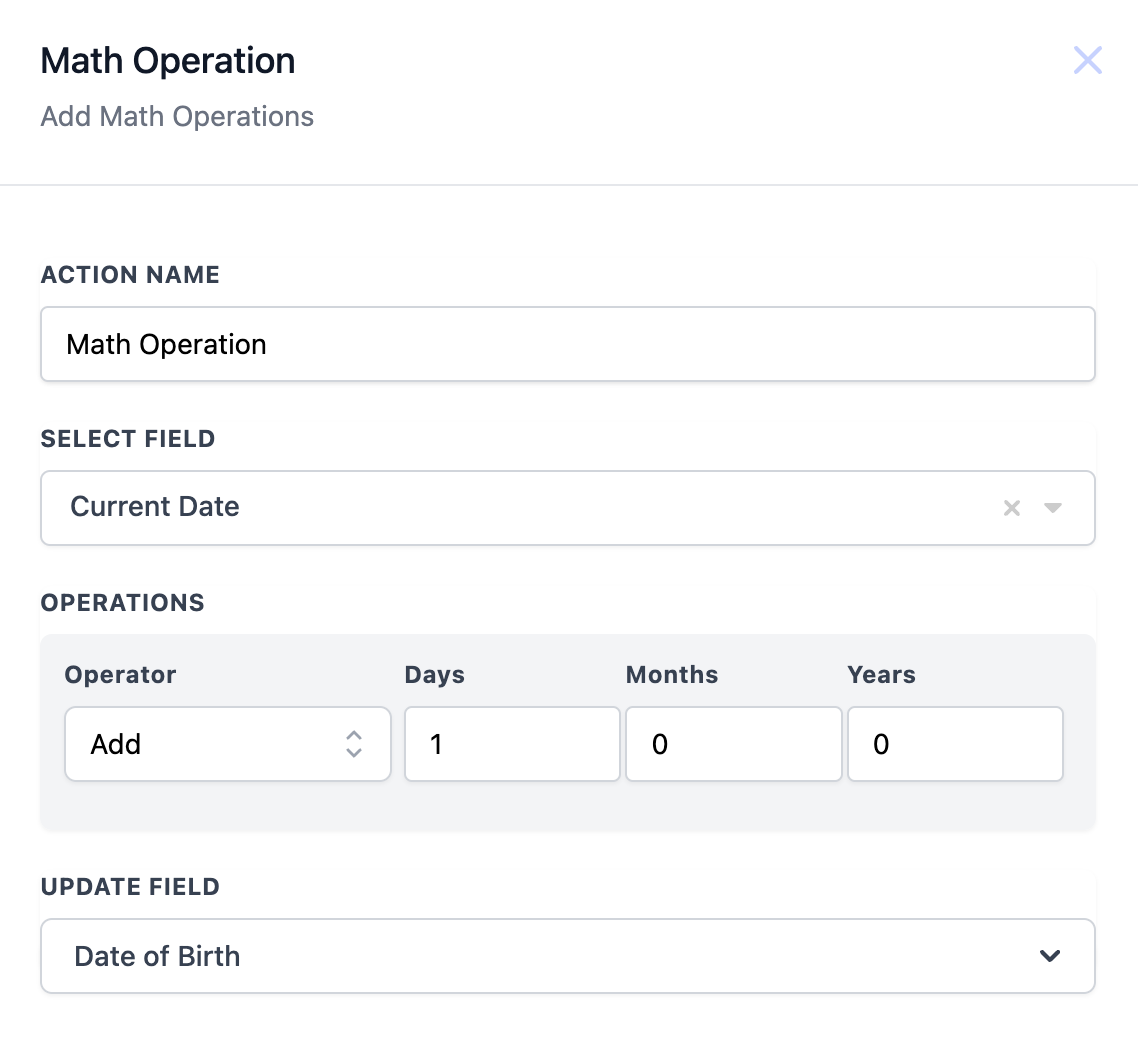Click the Days column label
This screenshot has width=1138, height=1050.
pyautogui.click(x=434, y=675)
